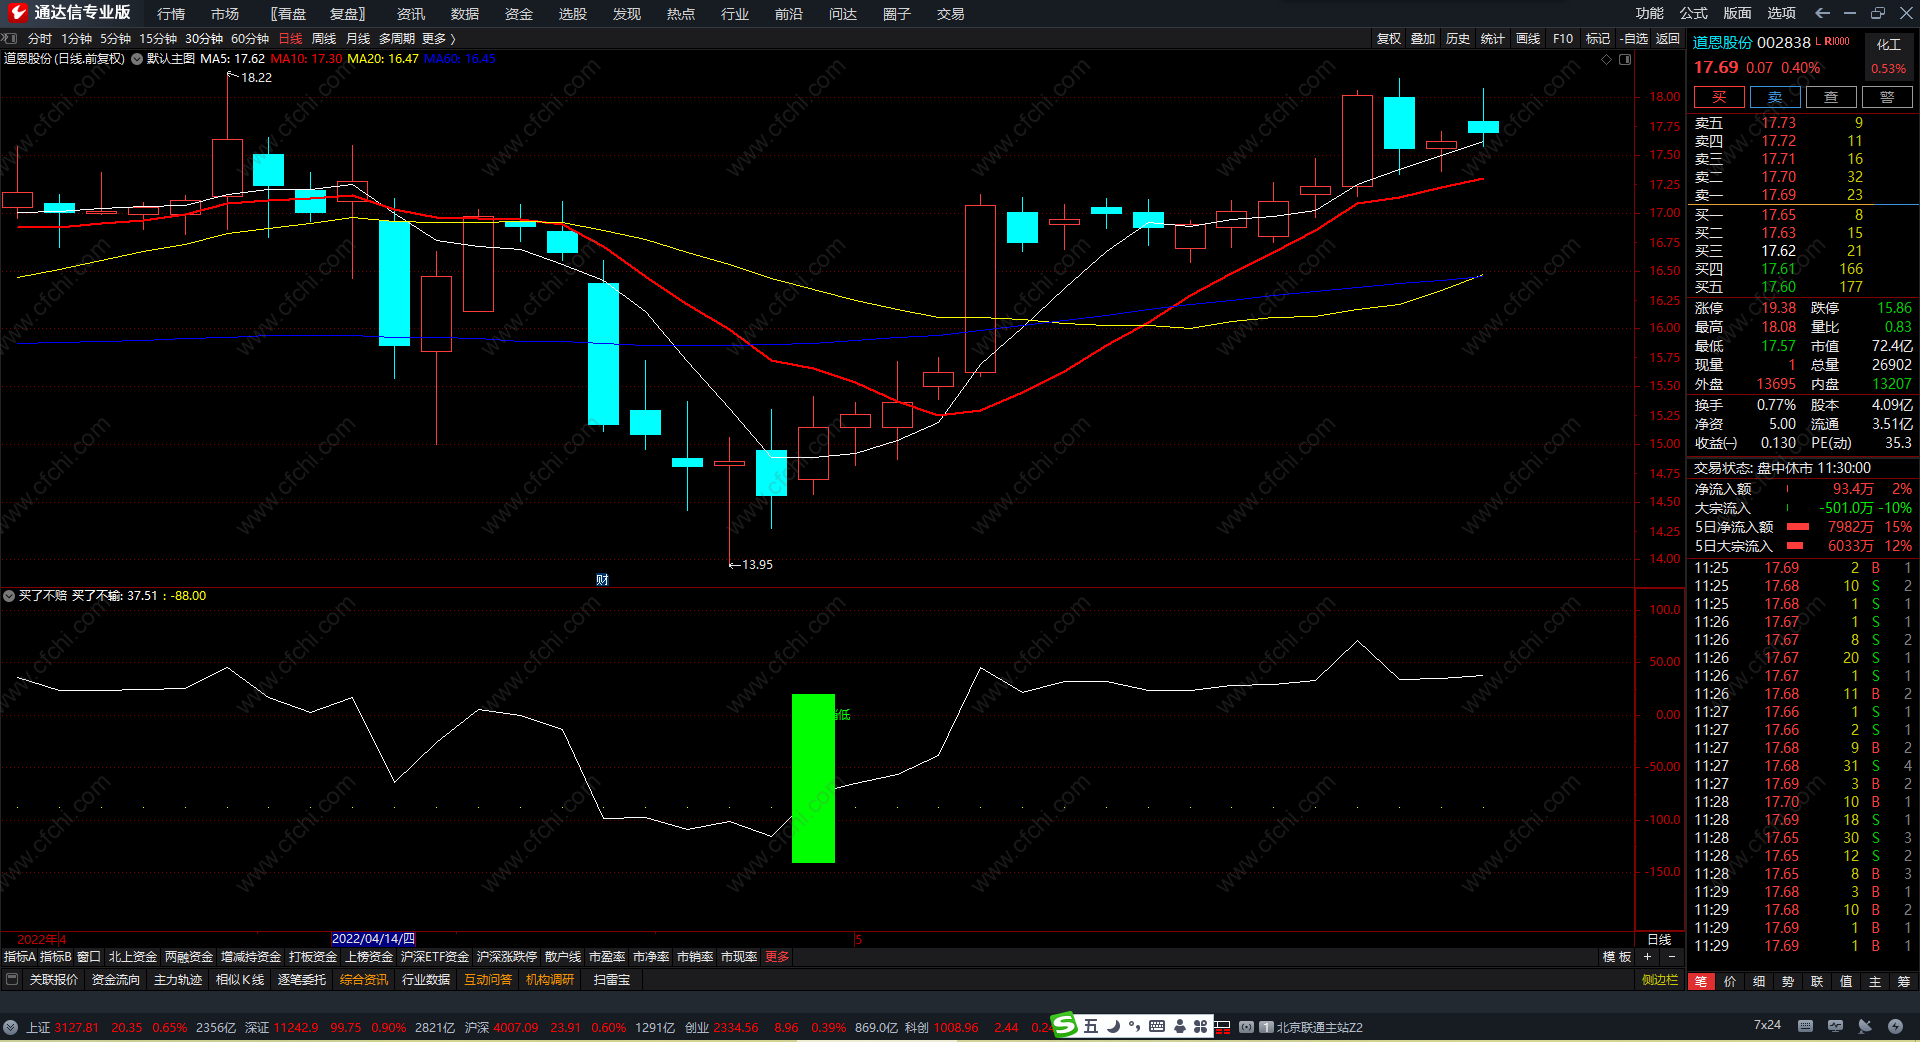The width and height of the screenshot is (1920, 1042).
Task: Click the round icon beside 买了不赔 indicator
Action: point(9,596)
